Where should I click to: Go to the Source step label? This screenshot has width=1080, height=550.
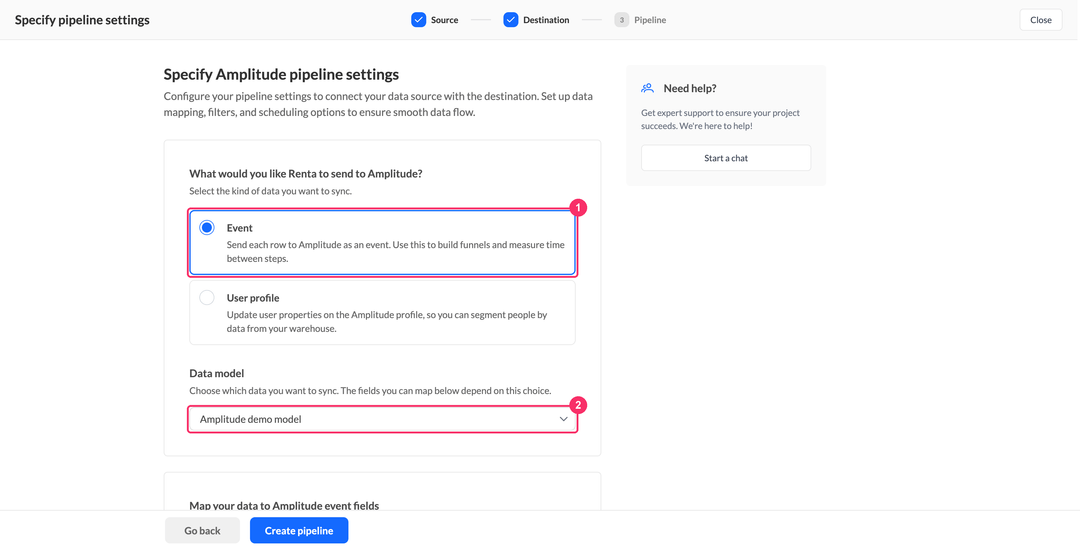(x=444, y=20)
